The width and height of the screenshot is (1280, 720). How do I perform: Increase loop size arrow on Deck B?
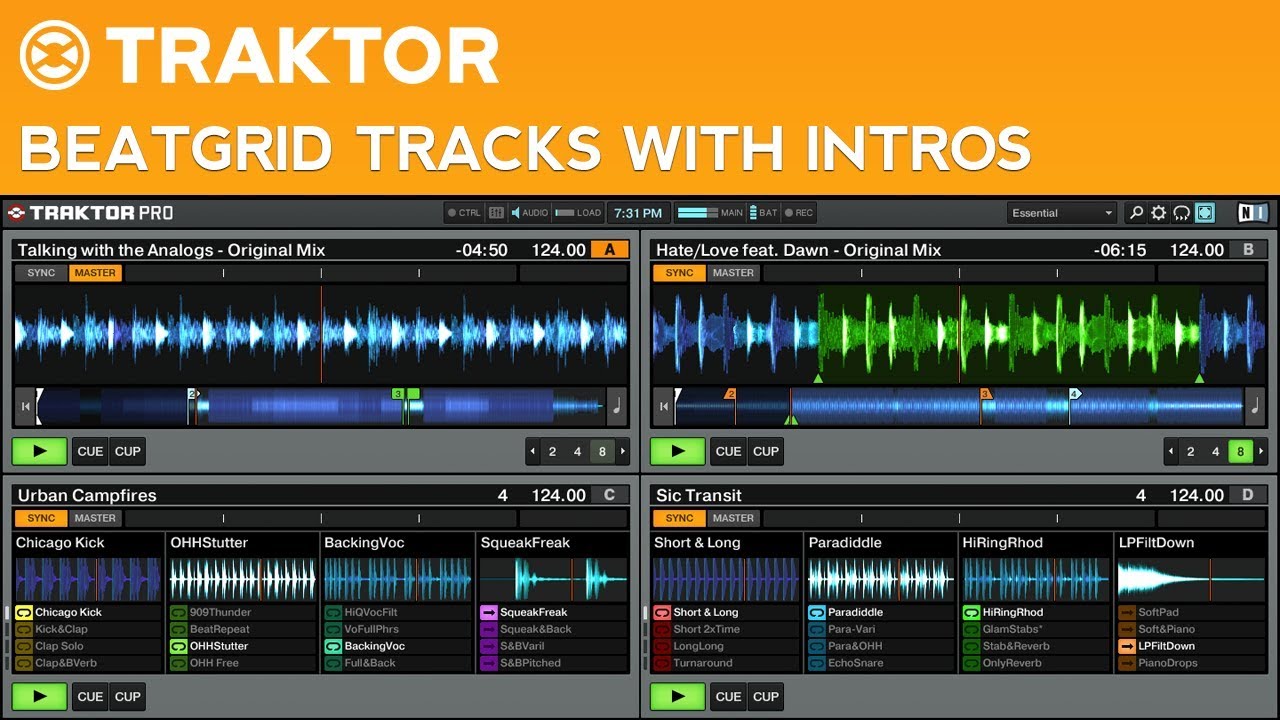1261,452
